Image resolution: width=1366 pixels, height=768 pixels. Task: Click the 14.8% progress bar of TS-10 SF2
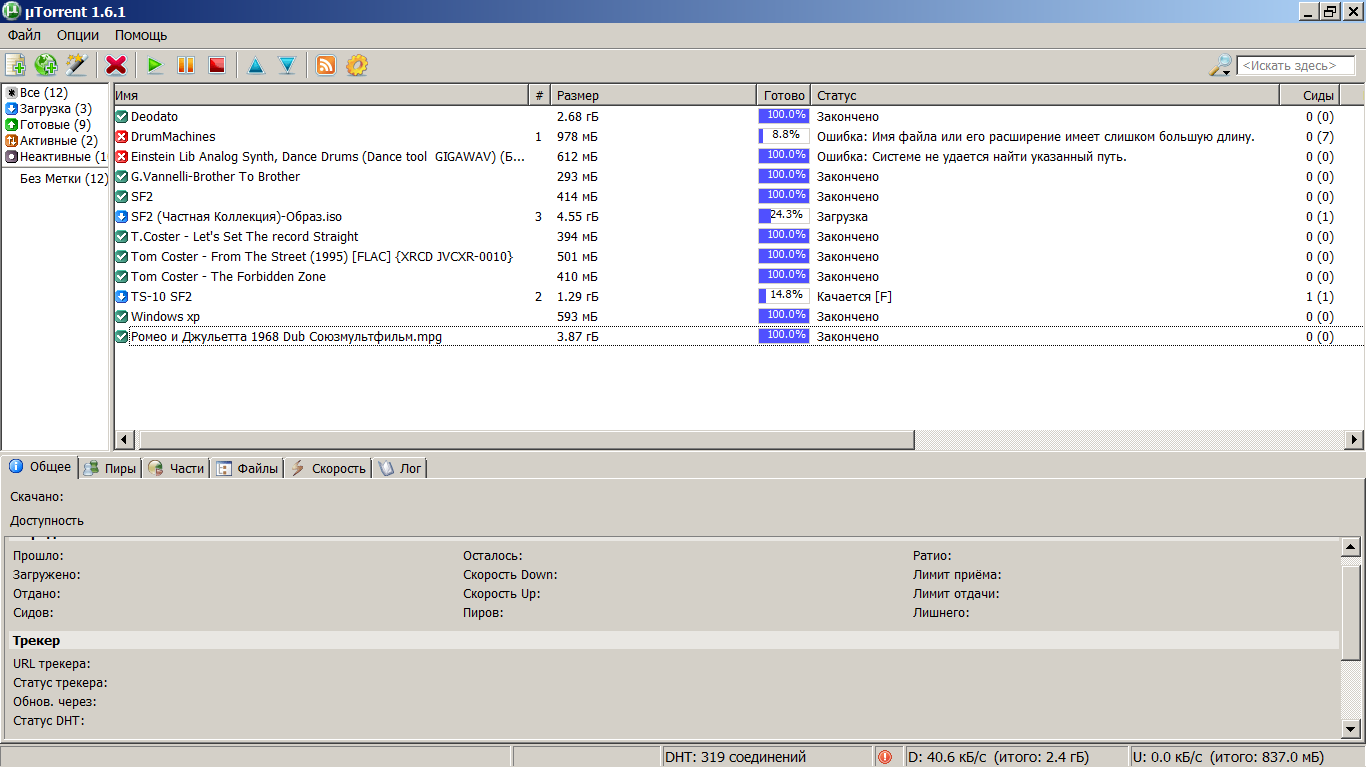784,296
